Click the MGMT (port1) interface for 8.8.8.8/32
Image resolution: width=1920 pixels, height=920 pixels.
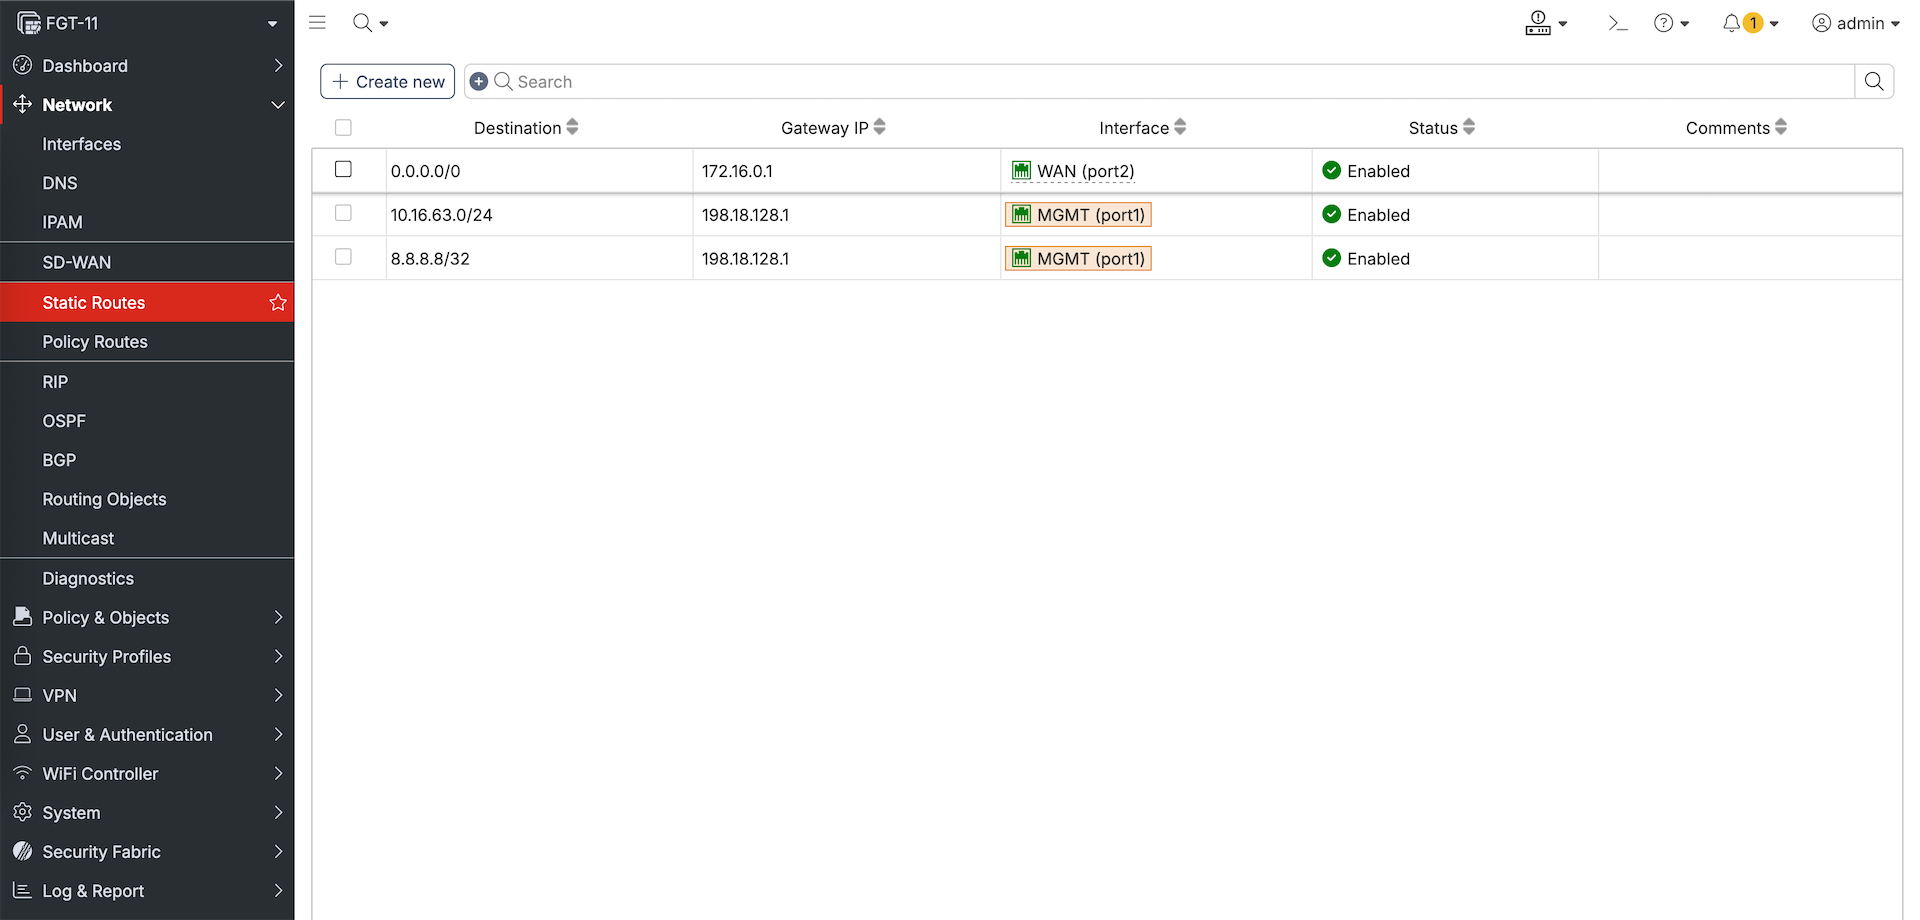pyautogui.click(x=1078, y=259)
